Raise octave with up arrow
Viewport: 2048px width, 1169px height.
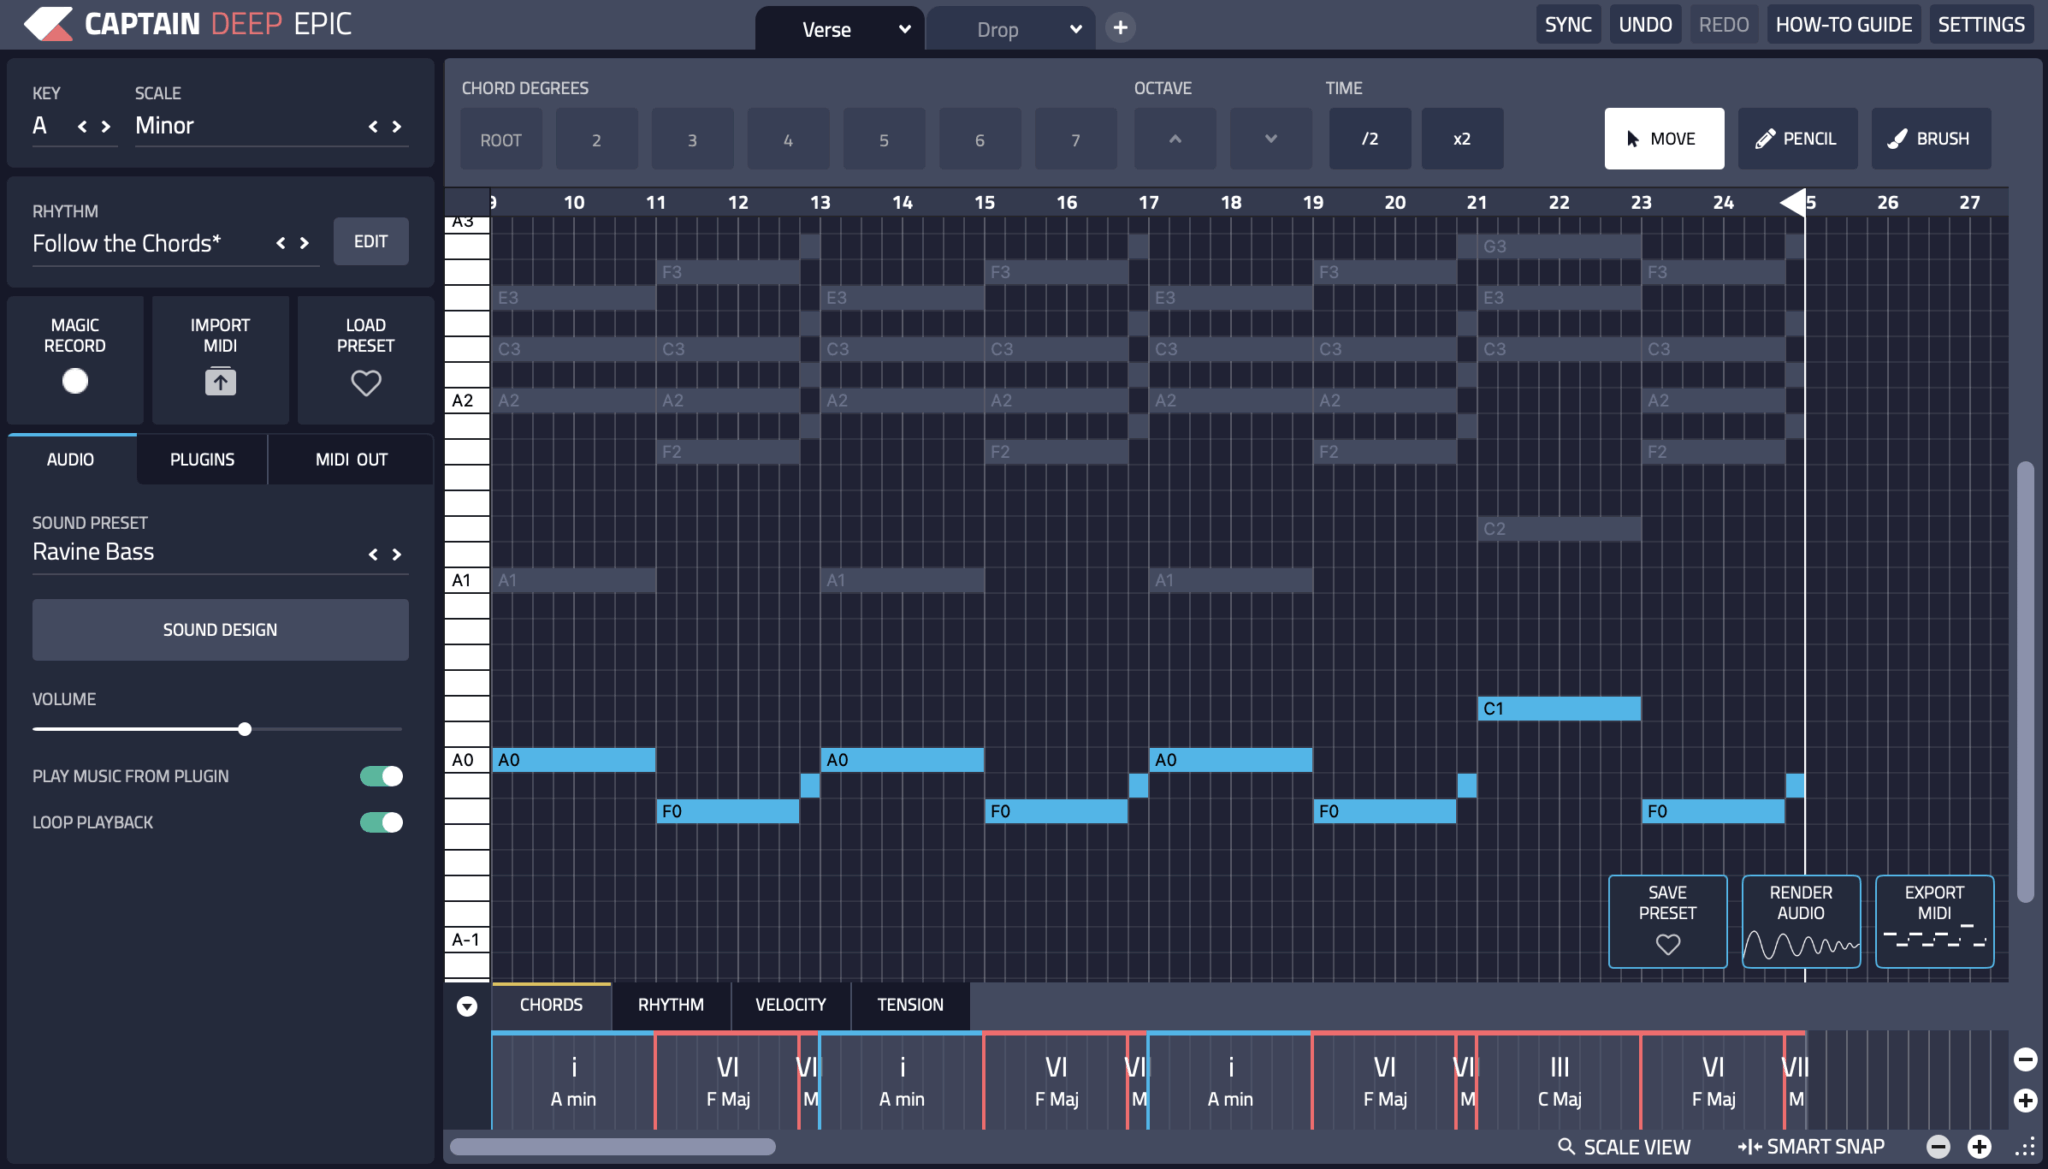pyautogui.click(x=1175, y=139)
